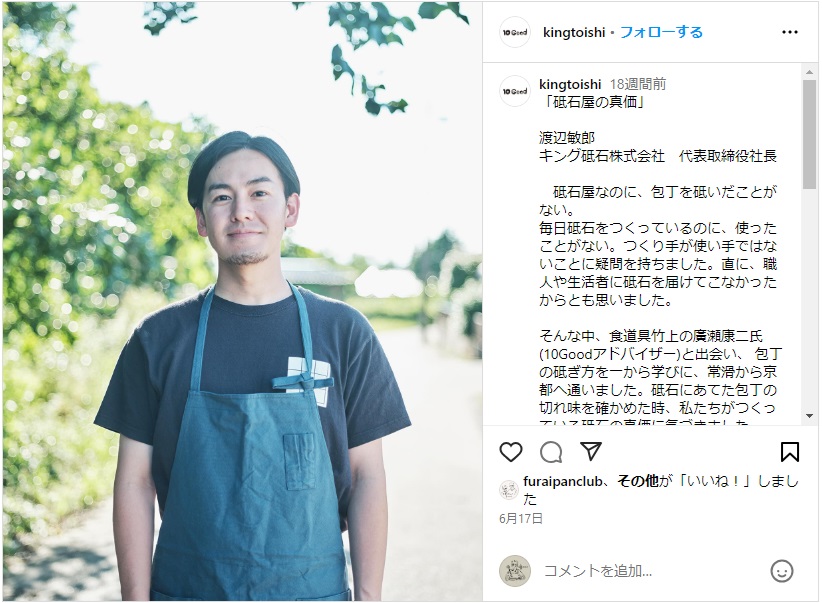Click the 10Good avatar beside the caption
Screen dimensions: 822x603
tap(515, 91)
